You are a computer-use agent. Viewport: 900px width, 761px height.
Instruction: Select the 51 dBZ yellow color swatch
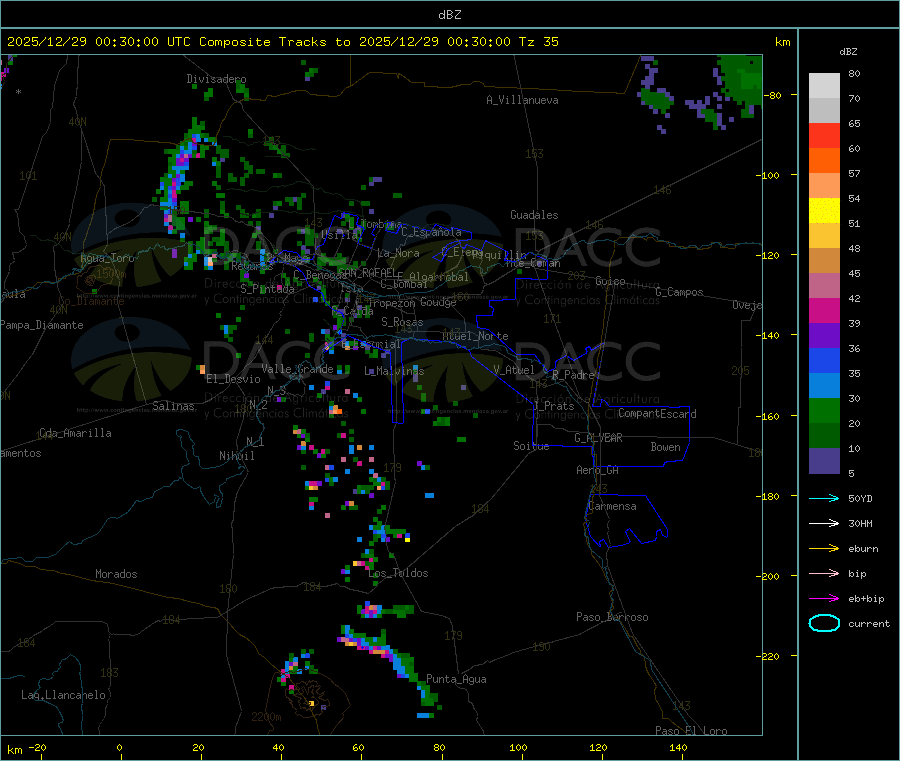[x=824, y=211]
